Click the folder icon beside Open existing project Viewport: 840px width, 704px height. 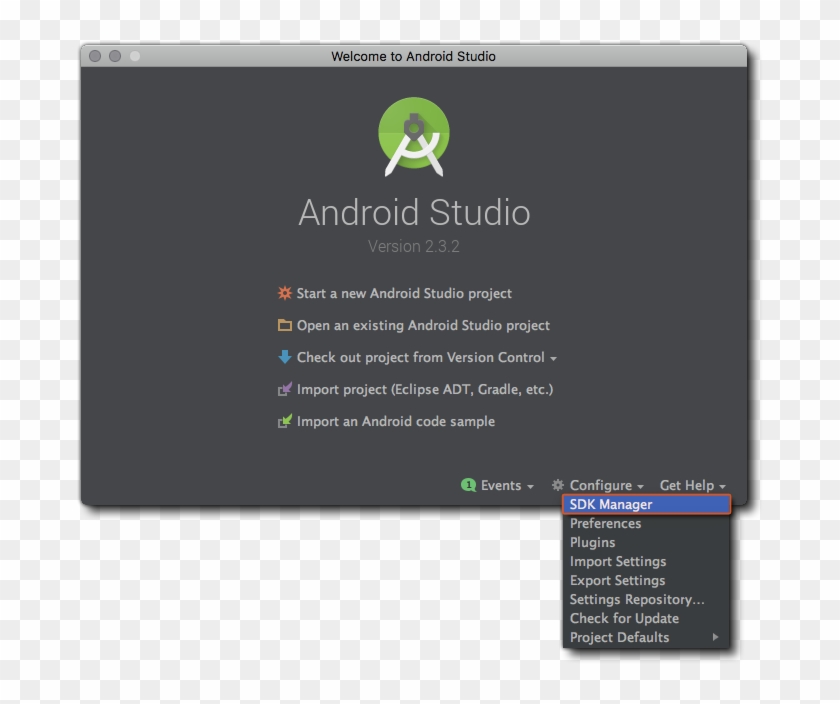pos(283,325)
